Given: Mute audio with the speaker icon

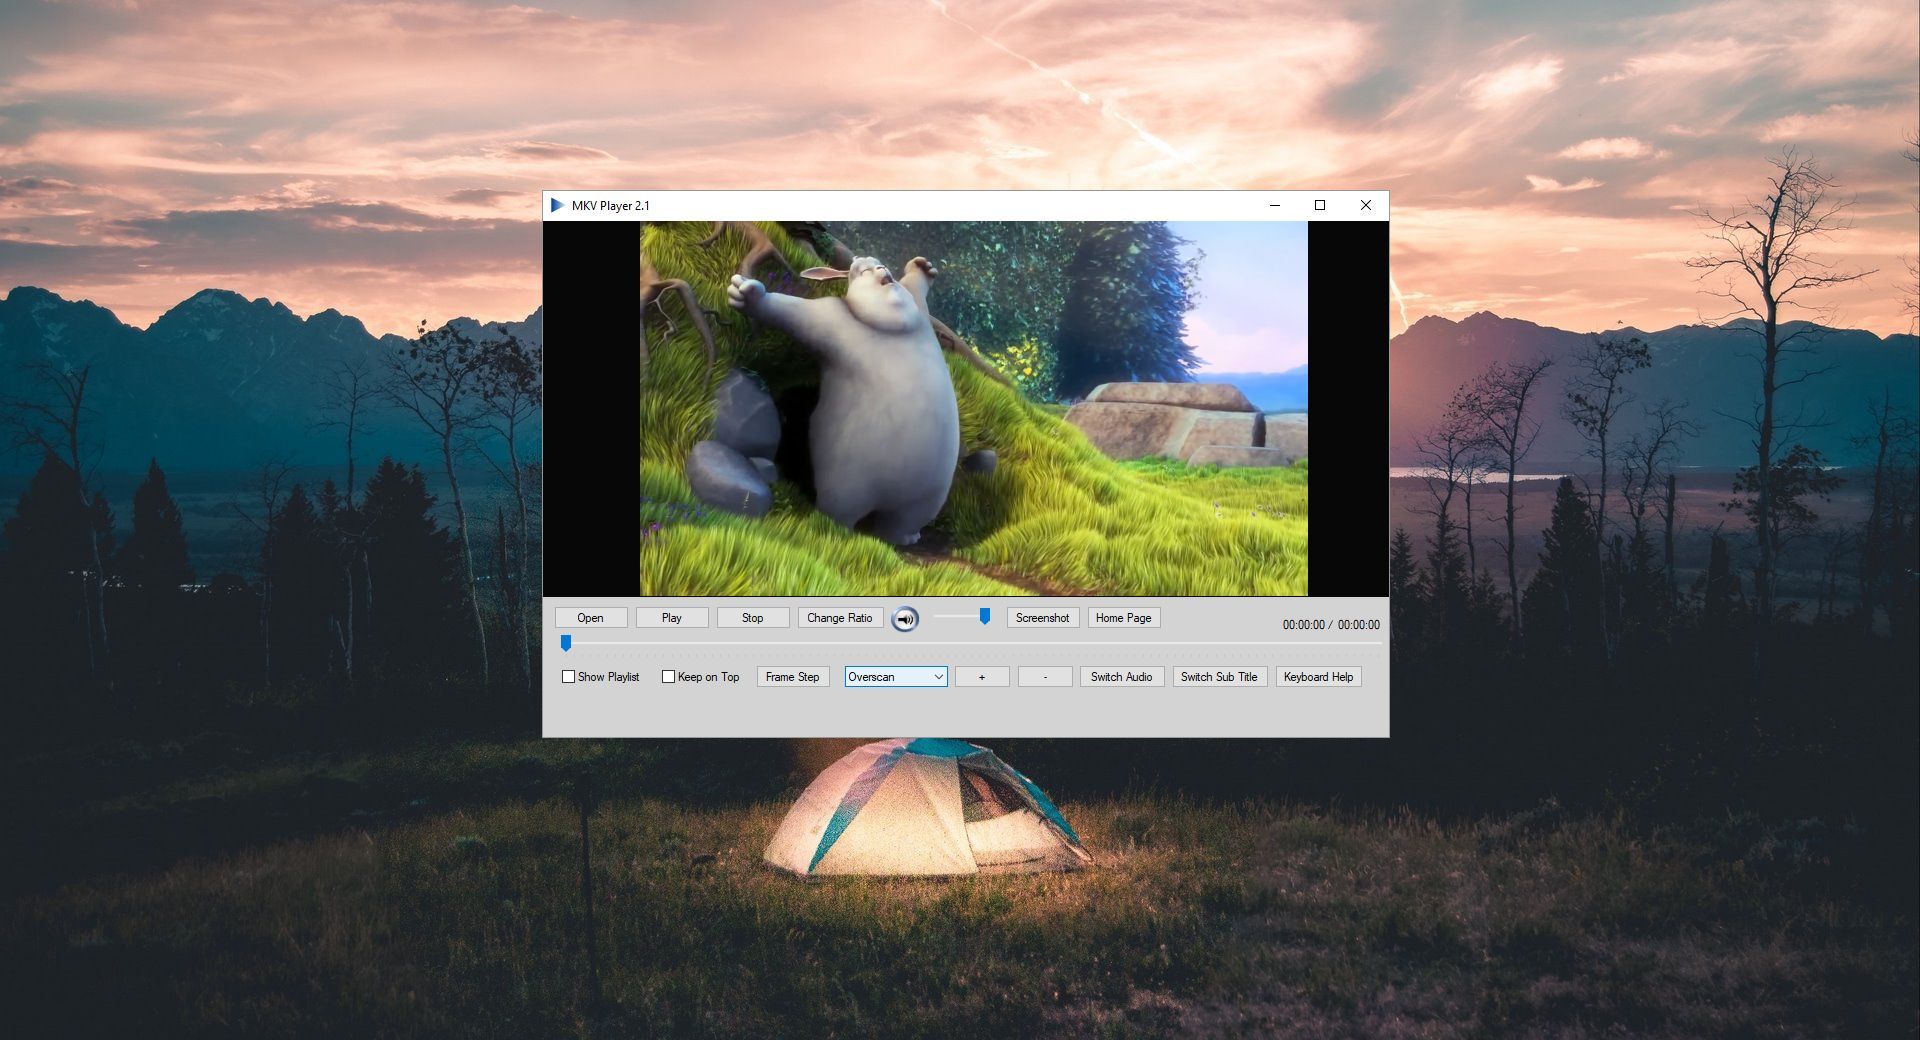Looking at the screenshot, I should pos(905,619).
